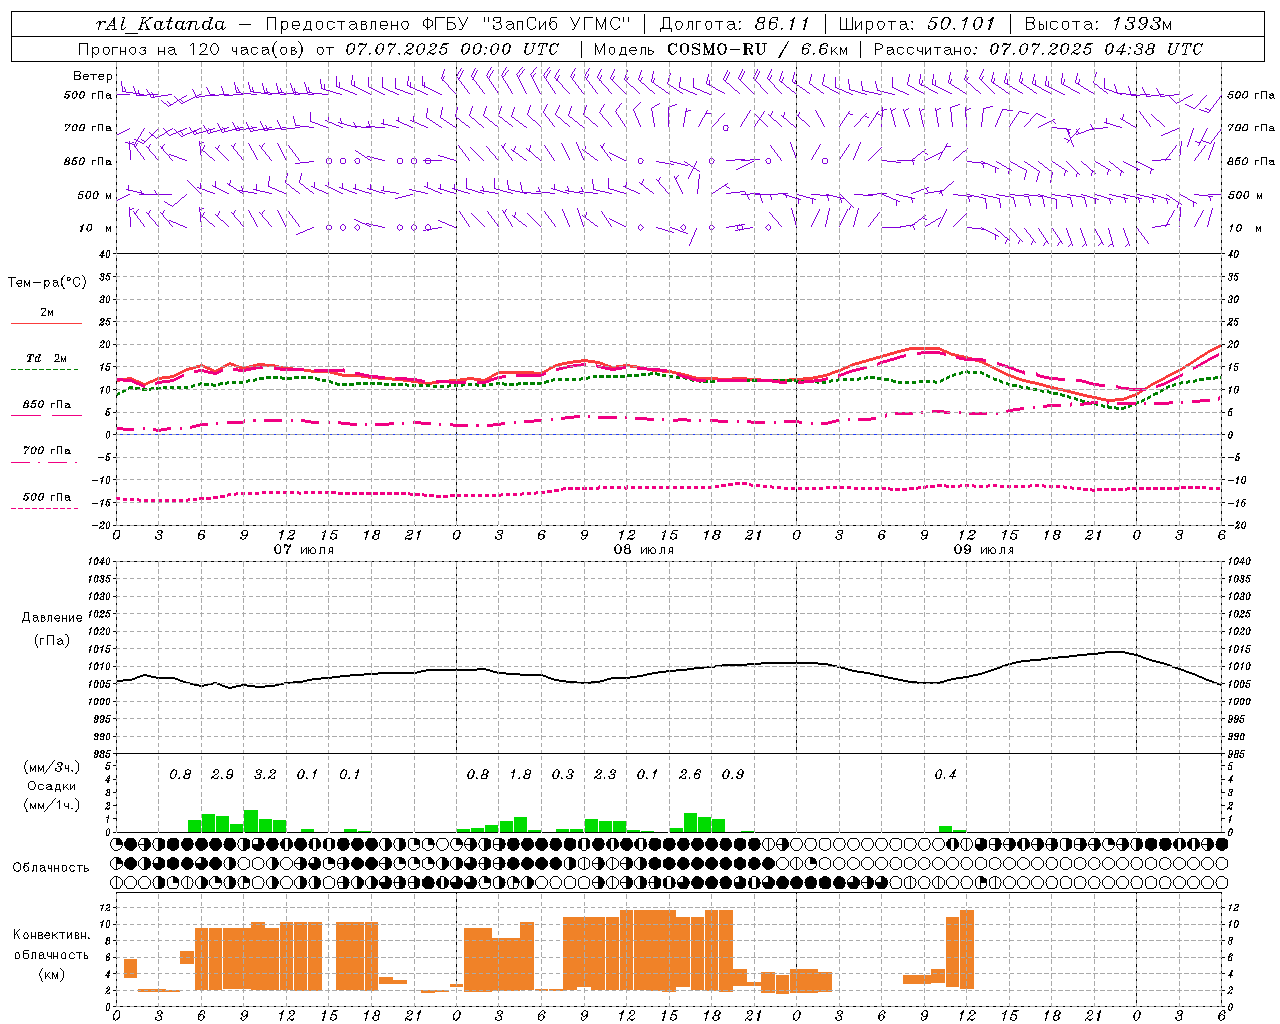Click the Облачность row label
The height and width of the screenshot is (1024, 1280).
pos(51,867)
